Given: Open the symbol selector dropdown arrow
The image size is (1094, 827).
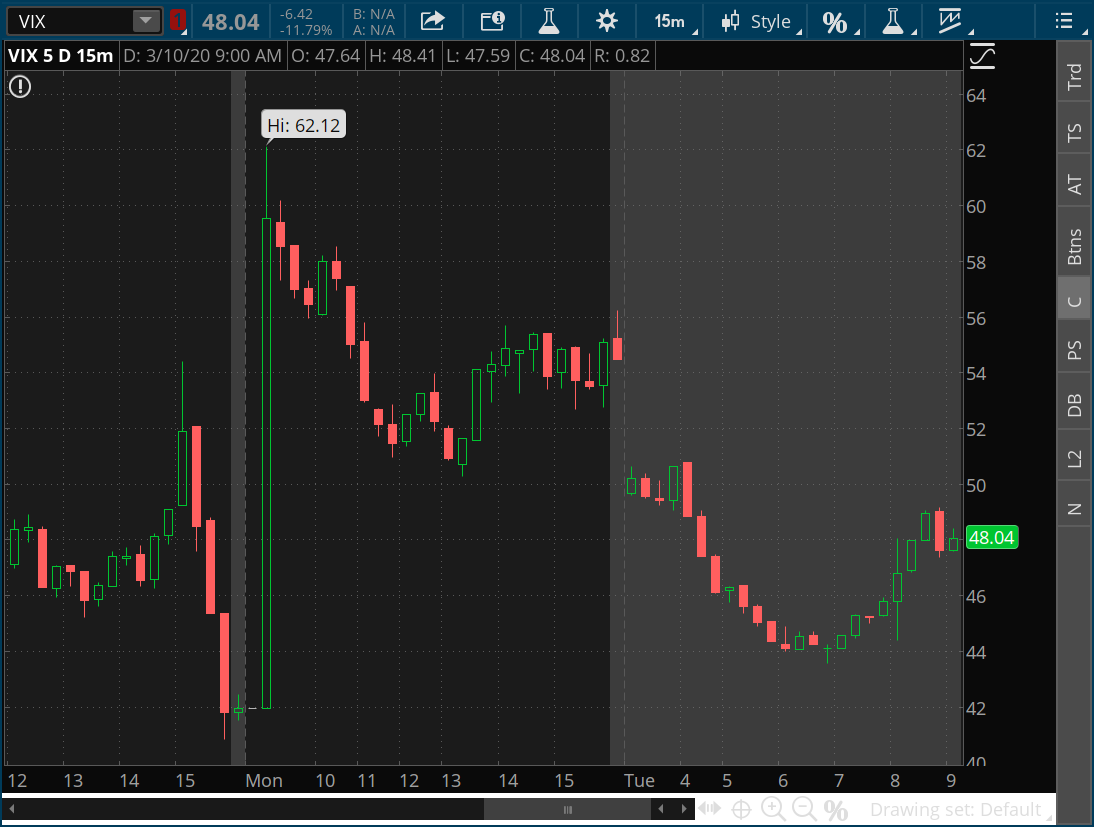Looking at the screenshot, I should point(147,21).
